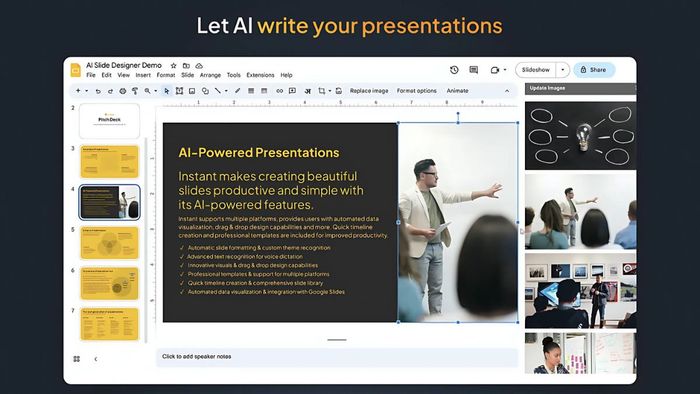Open alt text icon in toolbar
The width and height of the screenshot is (700, 394).
point(308,91)
